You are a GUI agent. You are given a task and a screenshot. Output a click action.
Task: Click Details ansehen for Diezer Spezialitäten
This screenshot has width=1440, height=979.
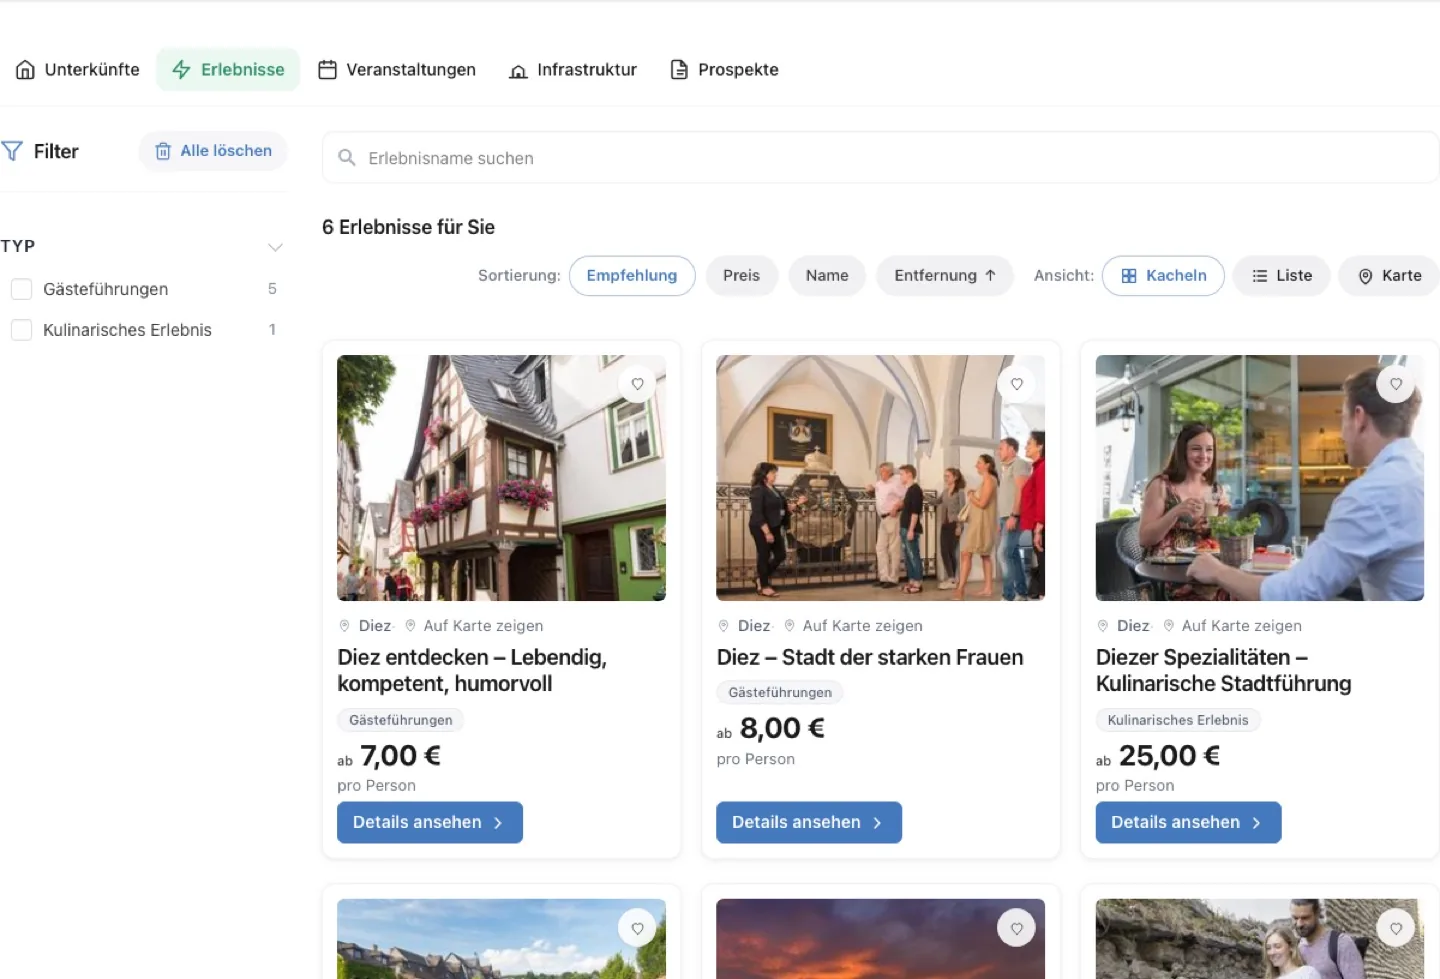coord(1188,822)
